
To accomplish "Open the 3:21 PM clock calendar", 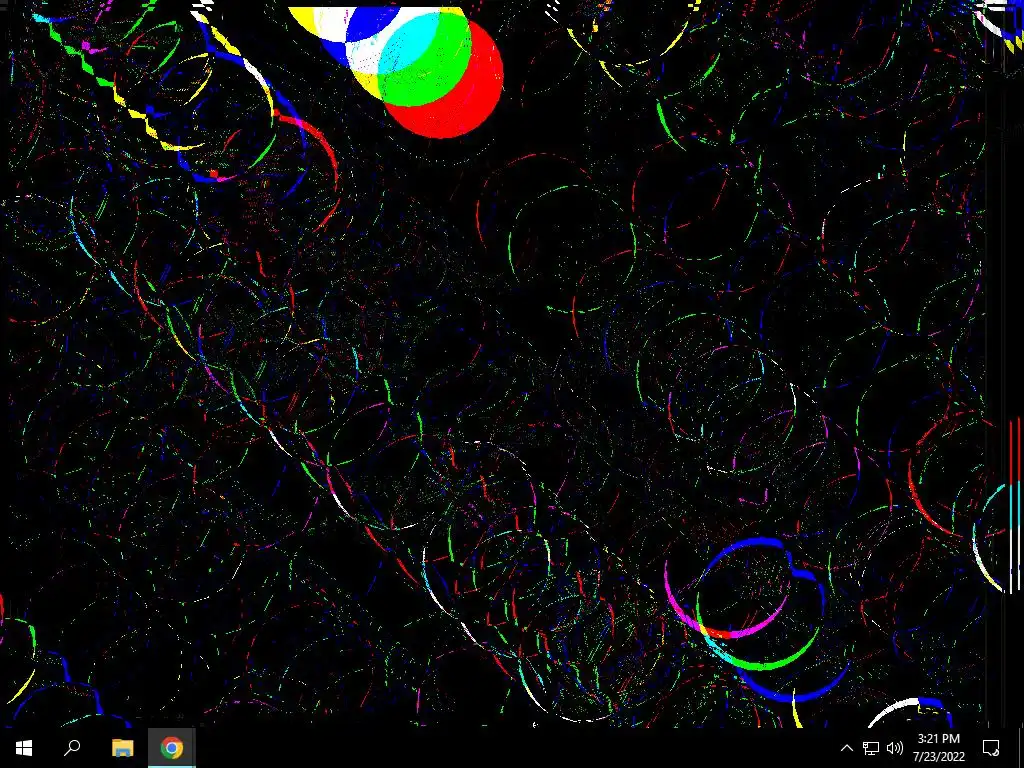I will click(938, 748).
